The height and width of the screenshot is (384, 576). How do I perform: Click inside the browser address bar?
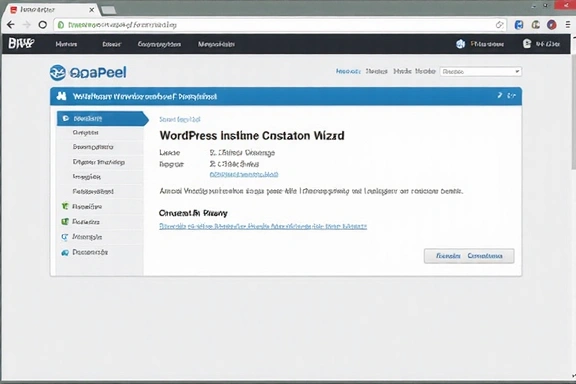[x=279, y=25]
